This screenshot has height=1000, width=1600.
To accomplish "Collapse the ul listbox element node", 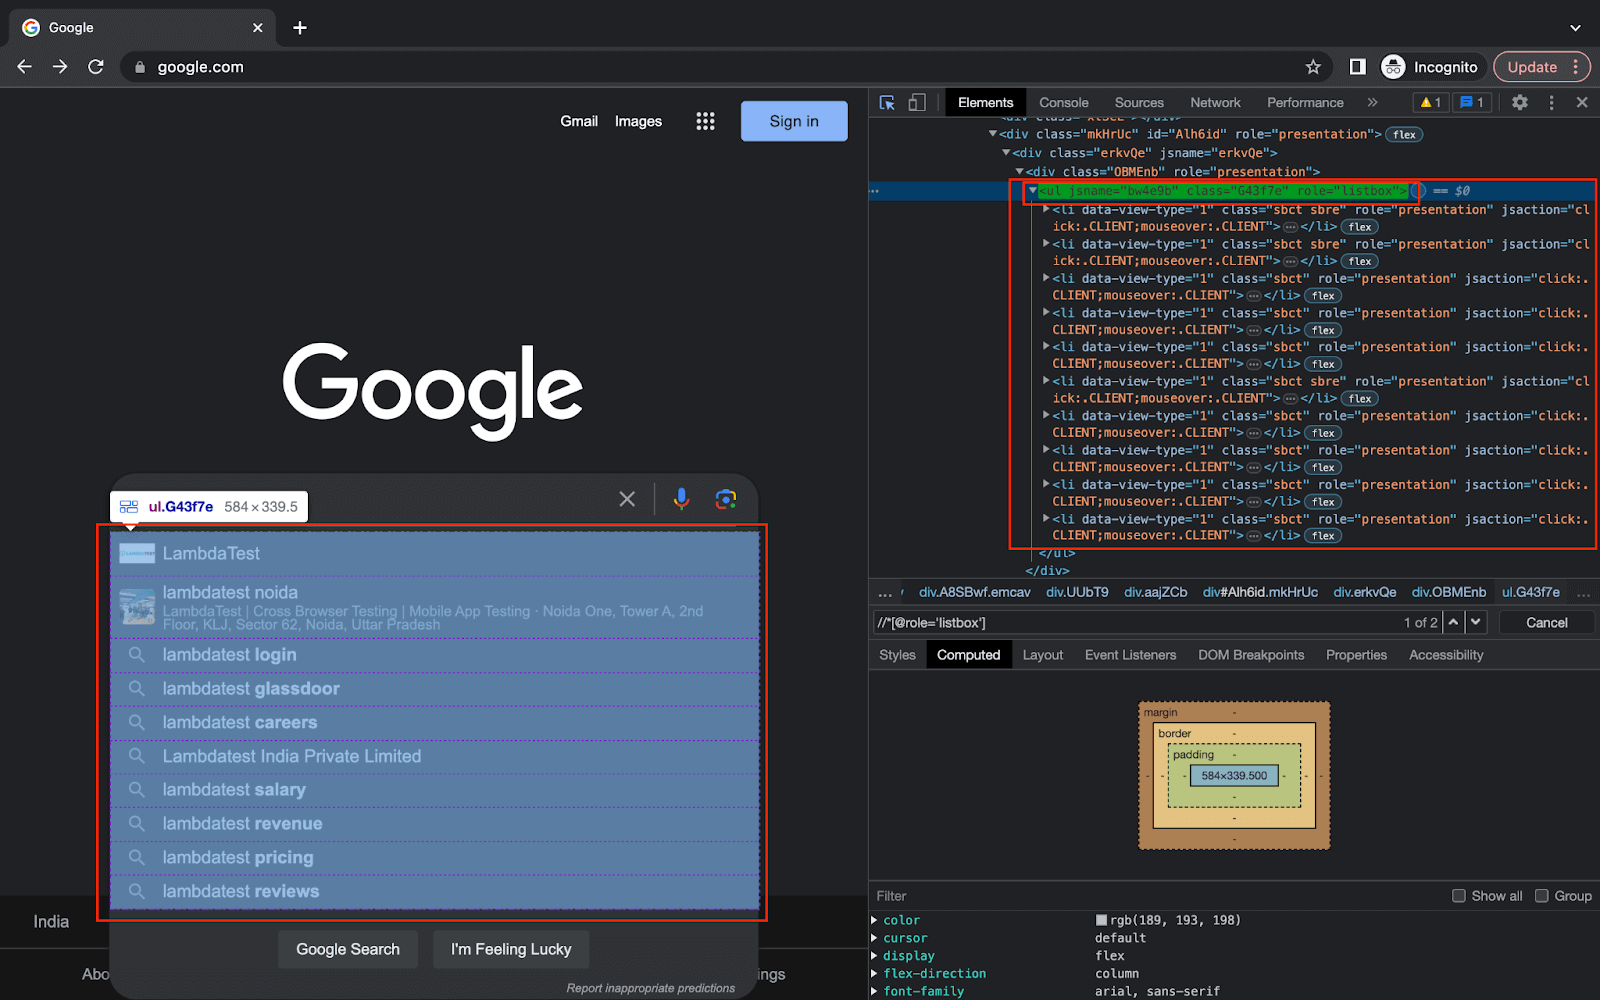I will coord(1033,191).
